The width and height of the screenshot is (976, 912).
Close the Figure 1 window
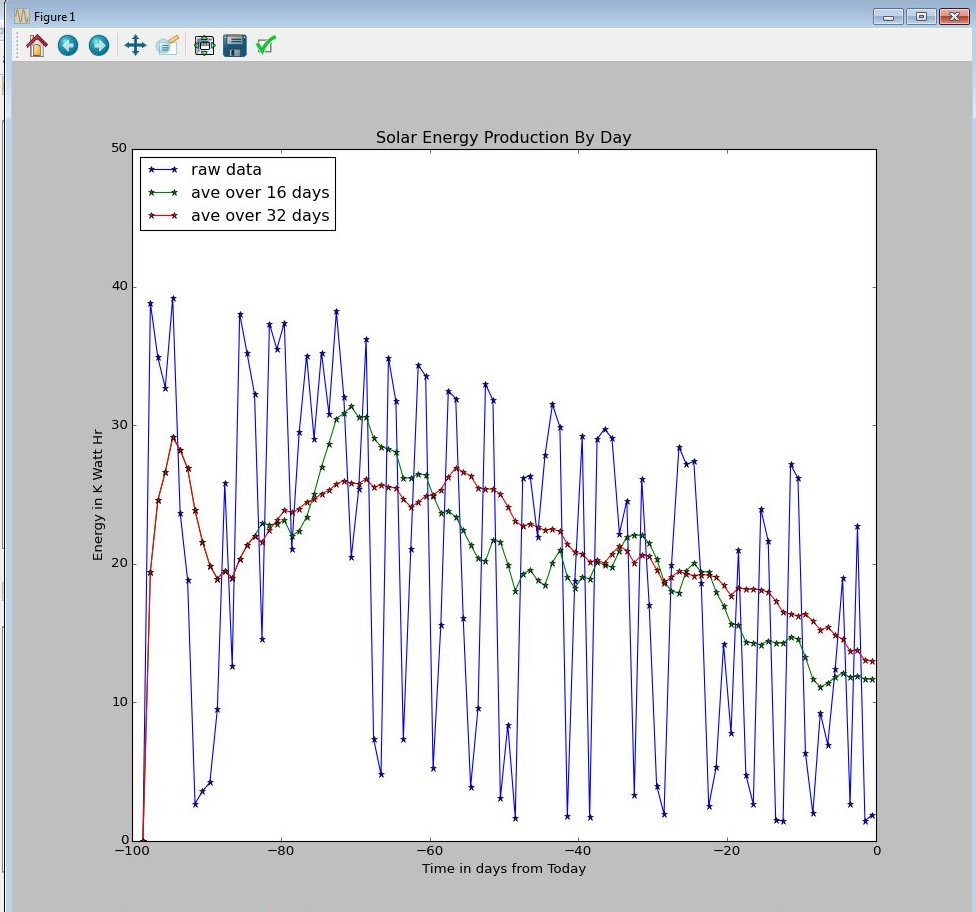(954, 17)
